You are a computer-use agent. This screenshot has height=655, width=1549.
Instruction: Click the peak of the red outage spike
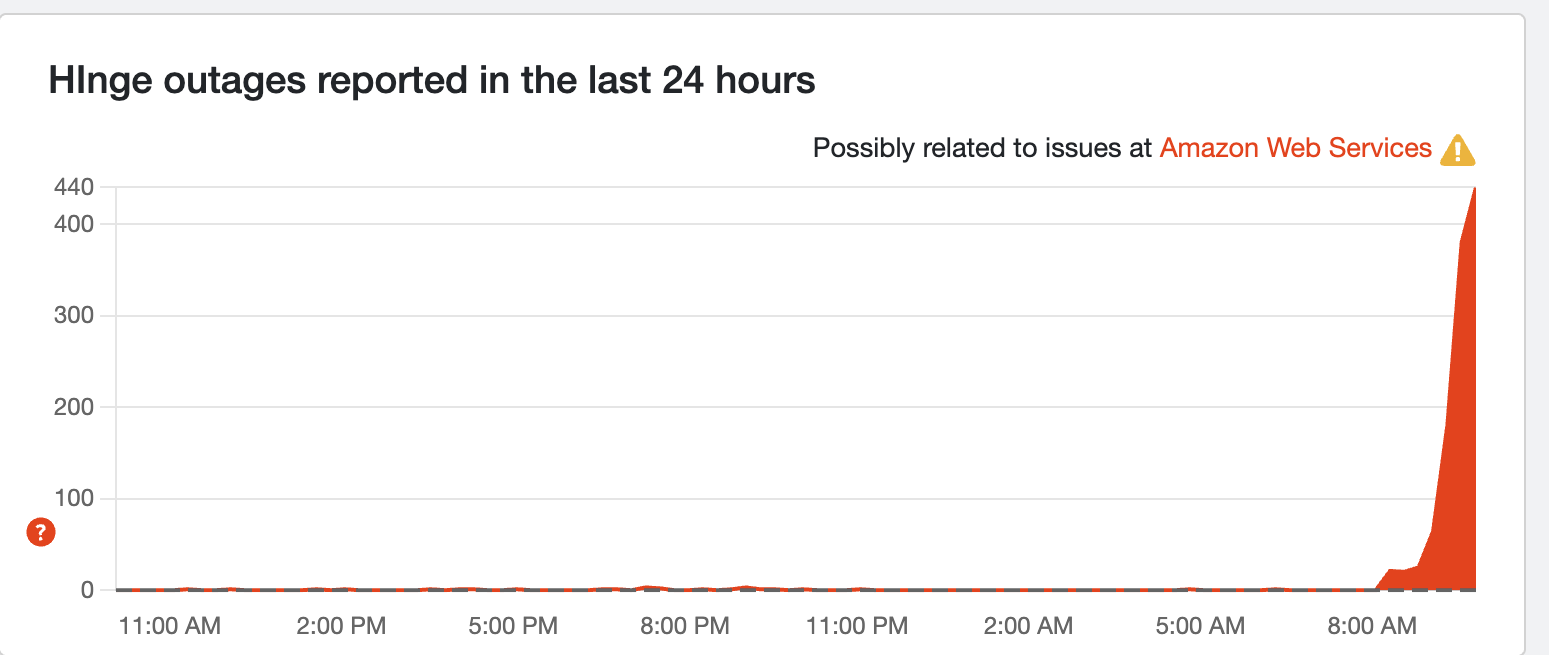[1474, 190]
